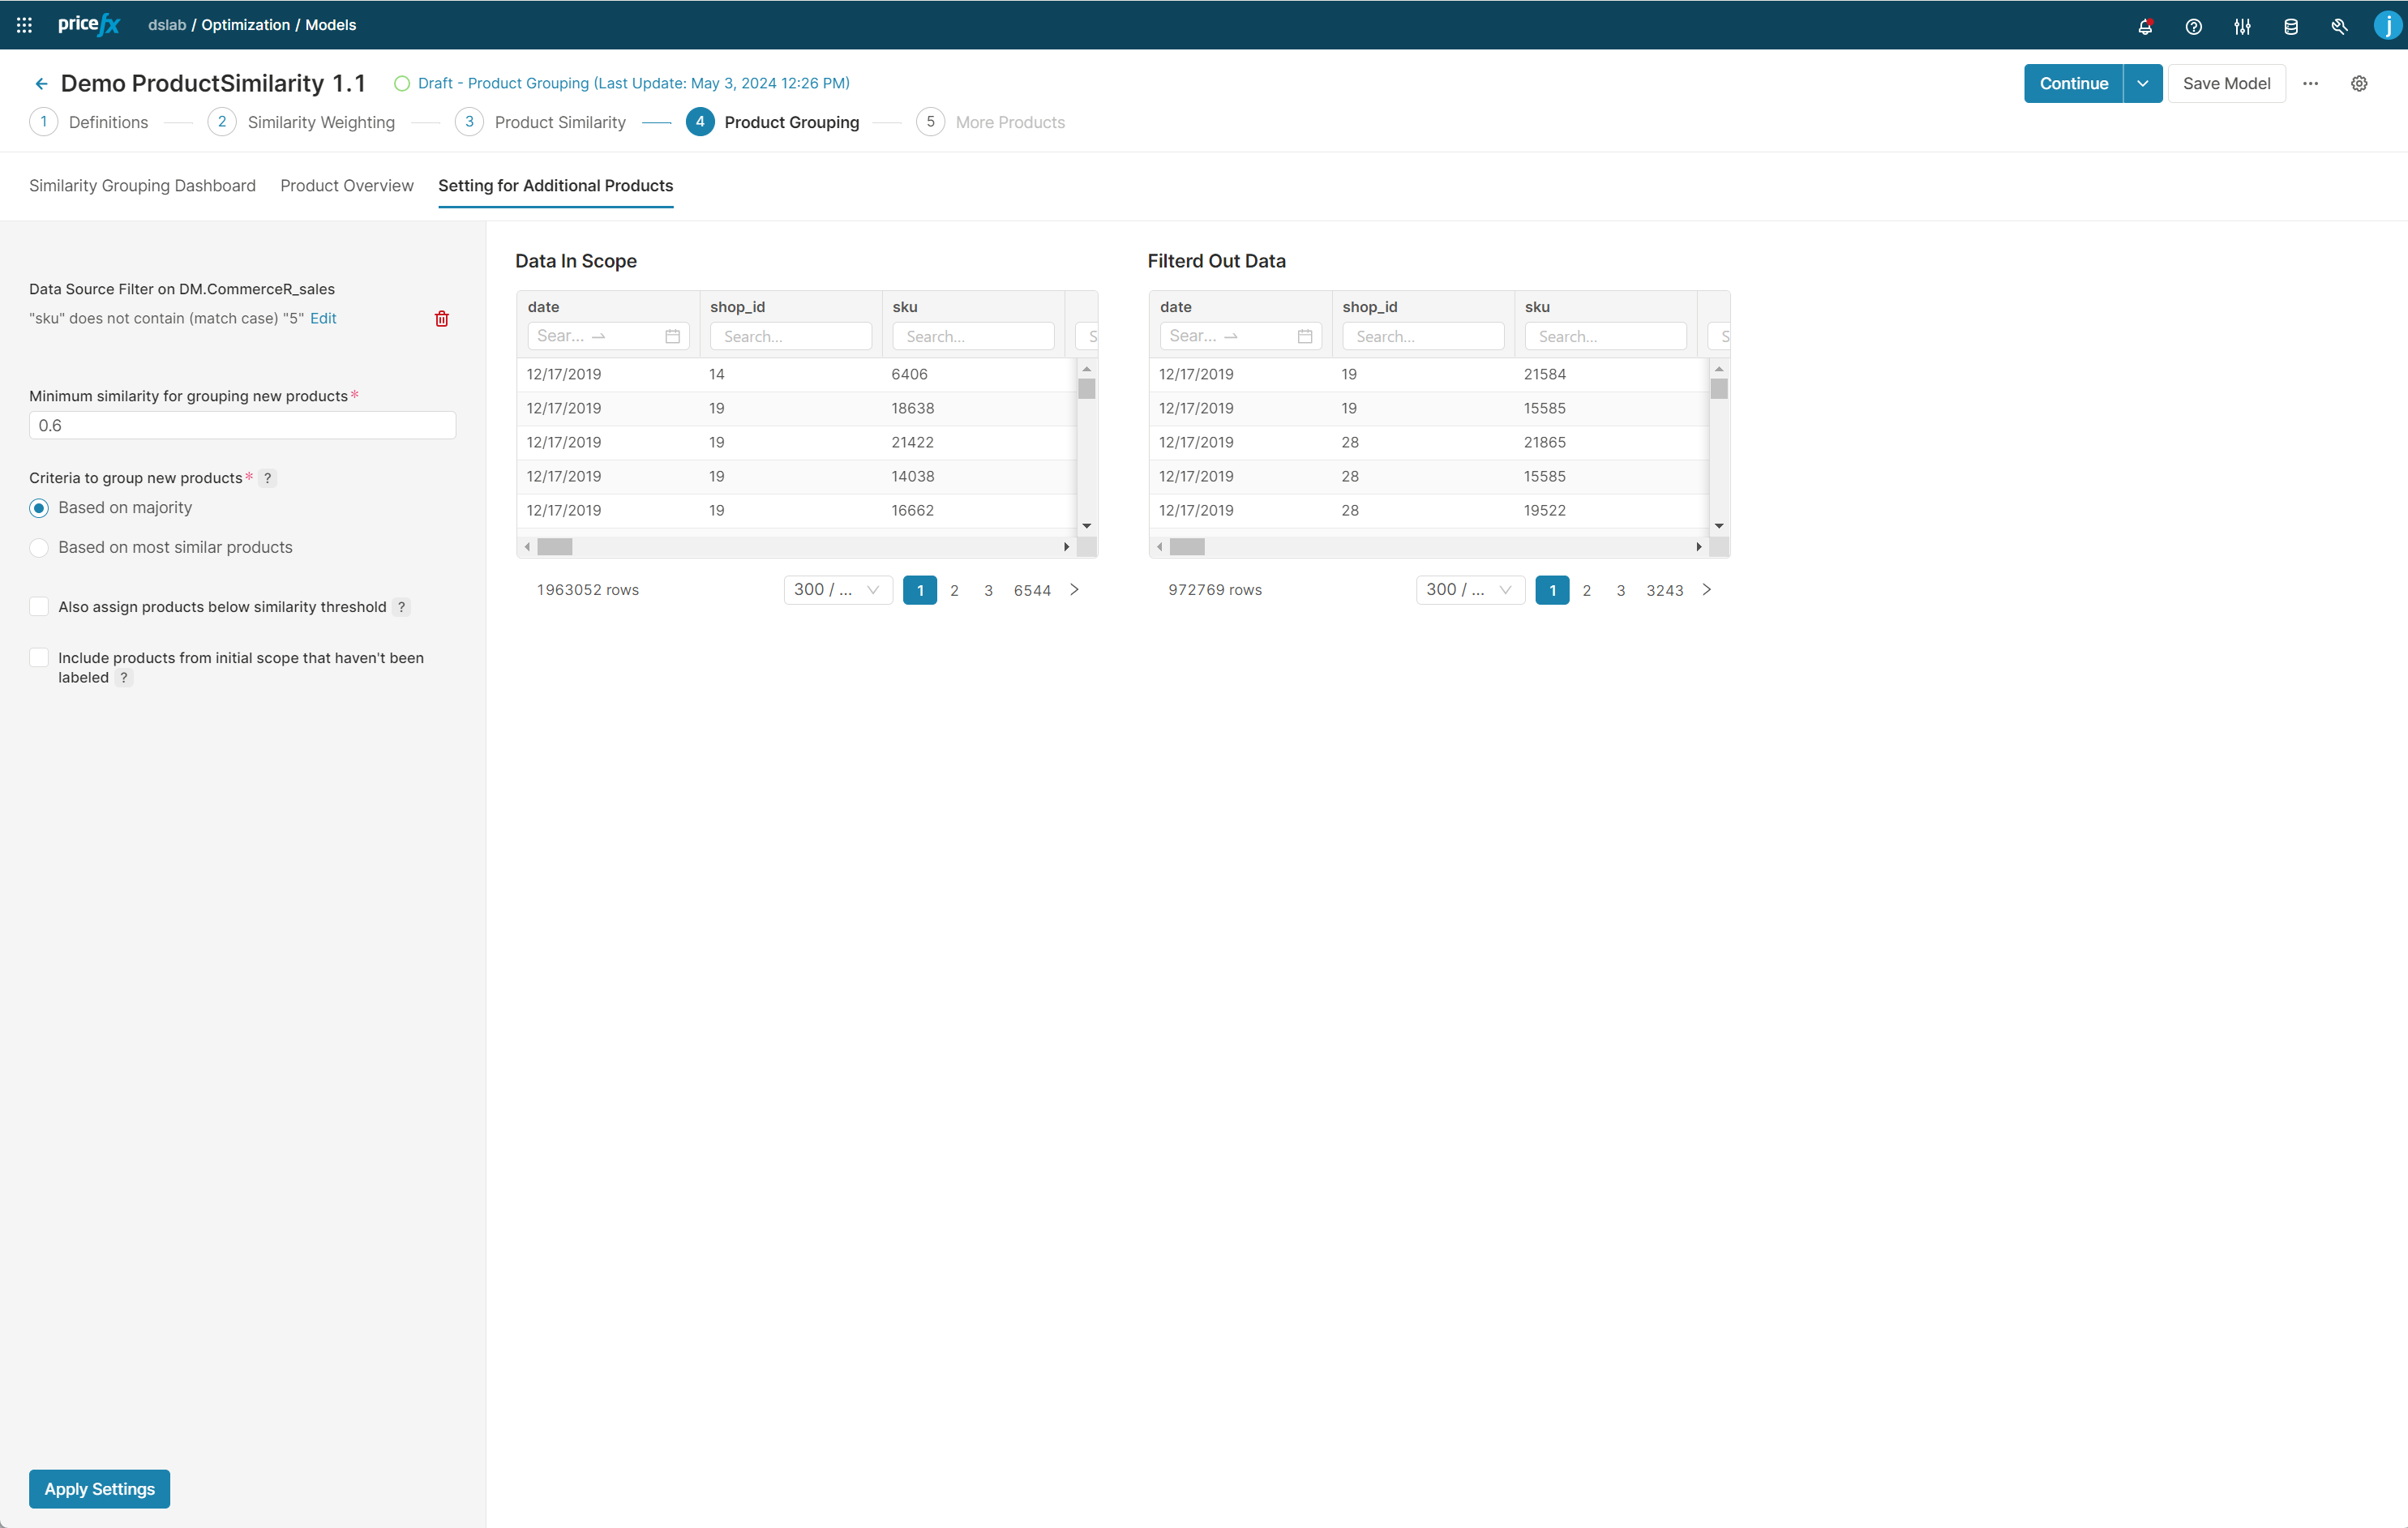The height and width of the screenshot is (1528, 2408).
Task: Click Data In Scope horizontal scrollbar thumb
Action: click(x=555, y=547)
